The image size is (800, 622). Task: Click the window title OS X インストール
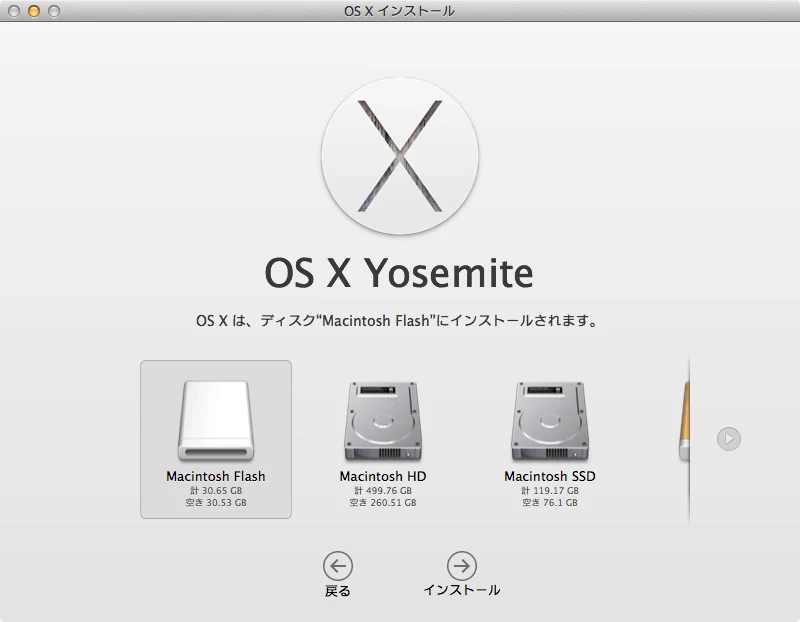(399, 11)
